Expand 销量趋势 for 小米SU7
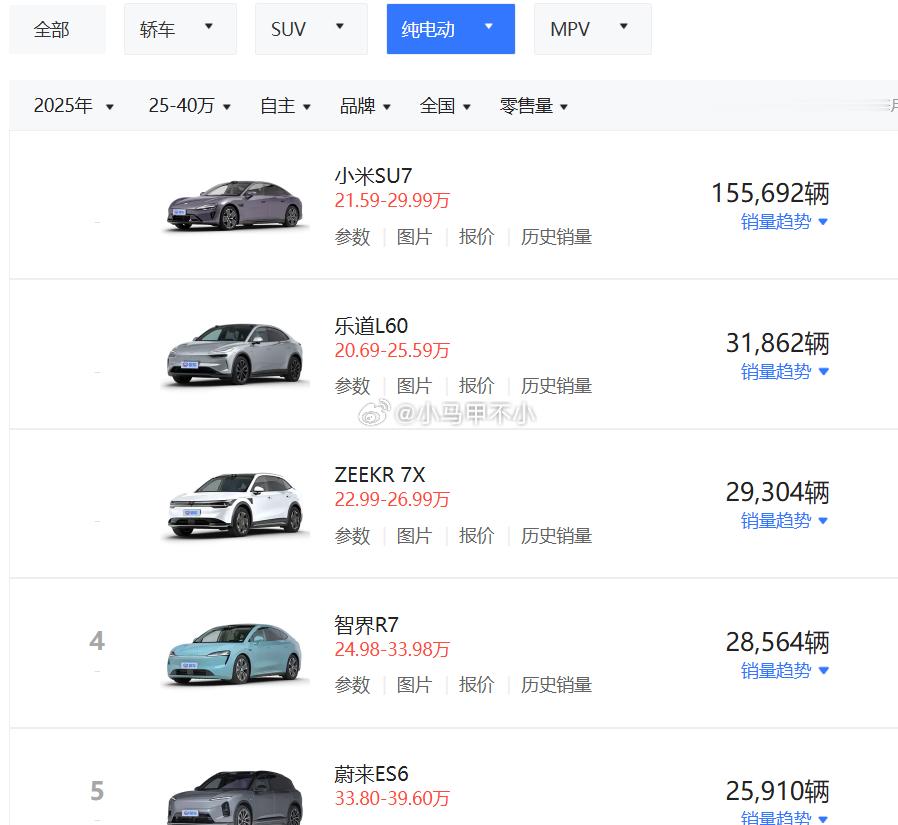898x825 pixels. click(785, 222)
